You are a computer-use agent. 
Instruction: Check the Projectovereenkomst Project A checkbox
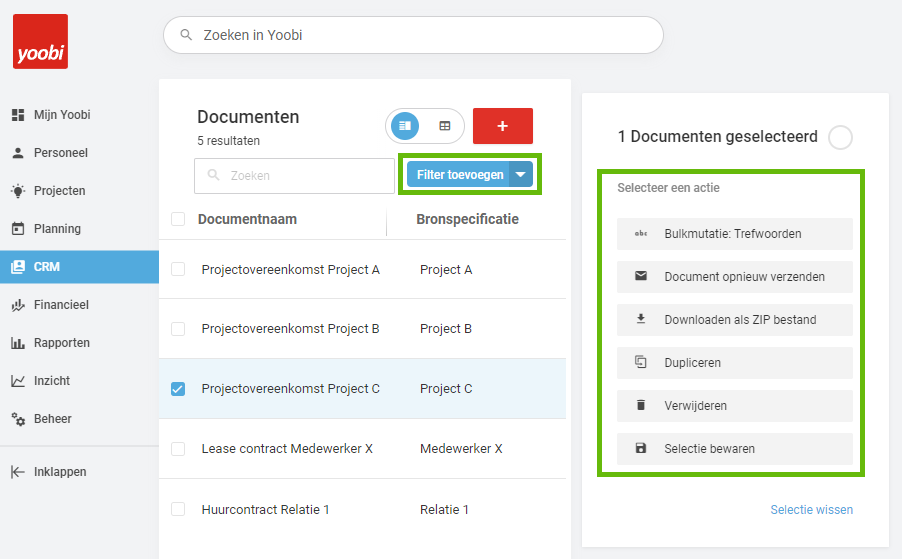pyautogui.click(x=178, y=269)
